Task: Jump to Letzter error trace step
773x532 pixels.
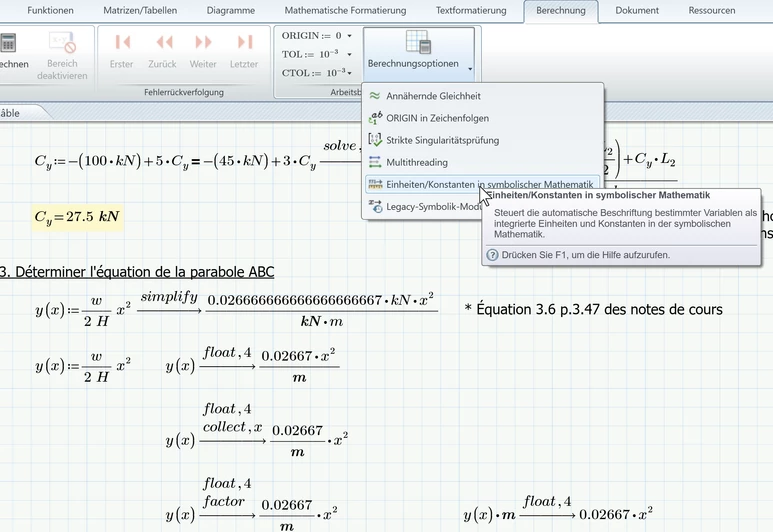Action: tap(245, 42)
